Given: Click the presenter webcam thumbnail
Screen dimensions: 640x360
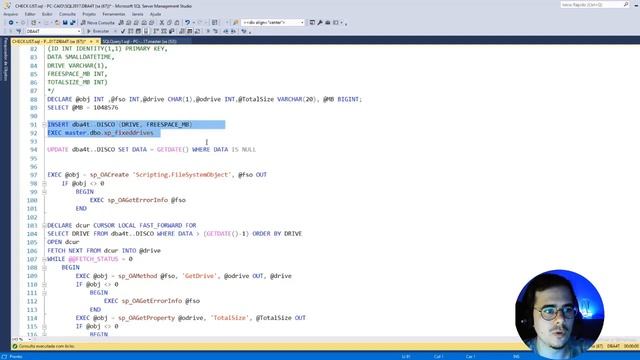Looking at the screenshot, I should pos(560,314).
